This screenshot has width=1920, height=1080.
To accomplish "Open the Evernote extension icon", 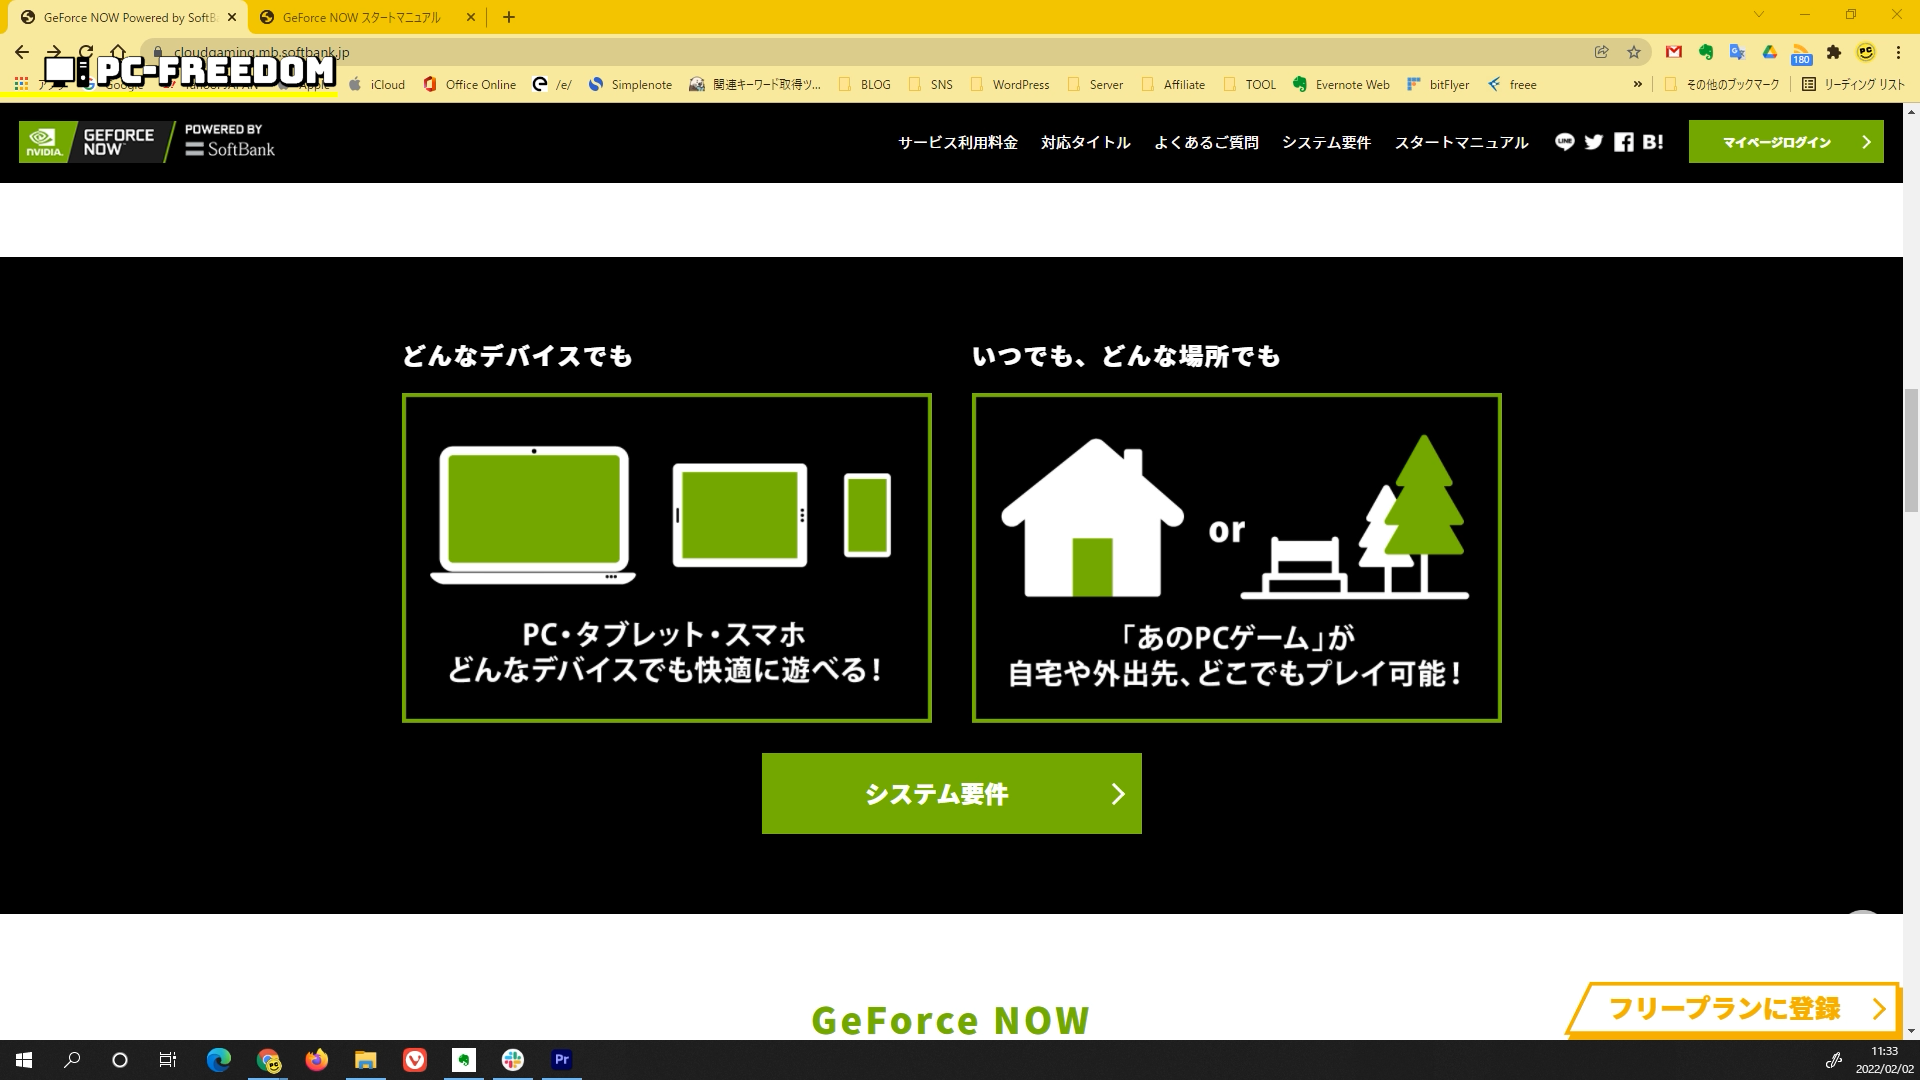I will click(1706, 52).
